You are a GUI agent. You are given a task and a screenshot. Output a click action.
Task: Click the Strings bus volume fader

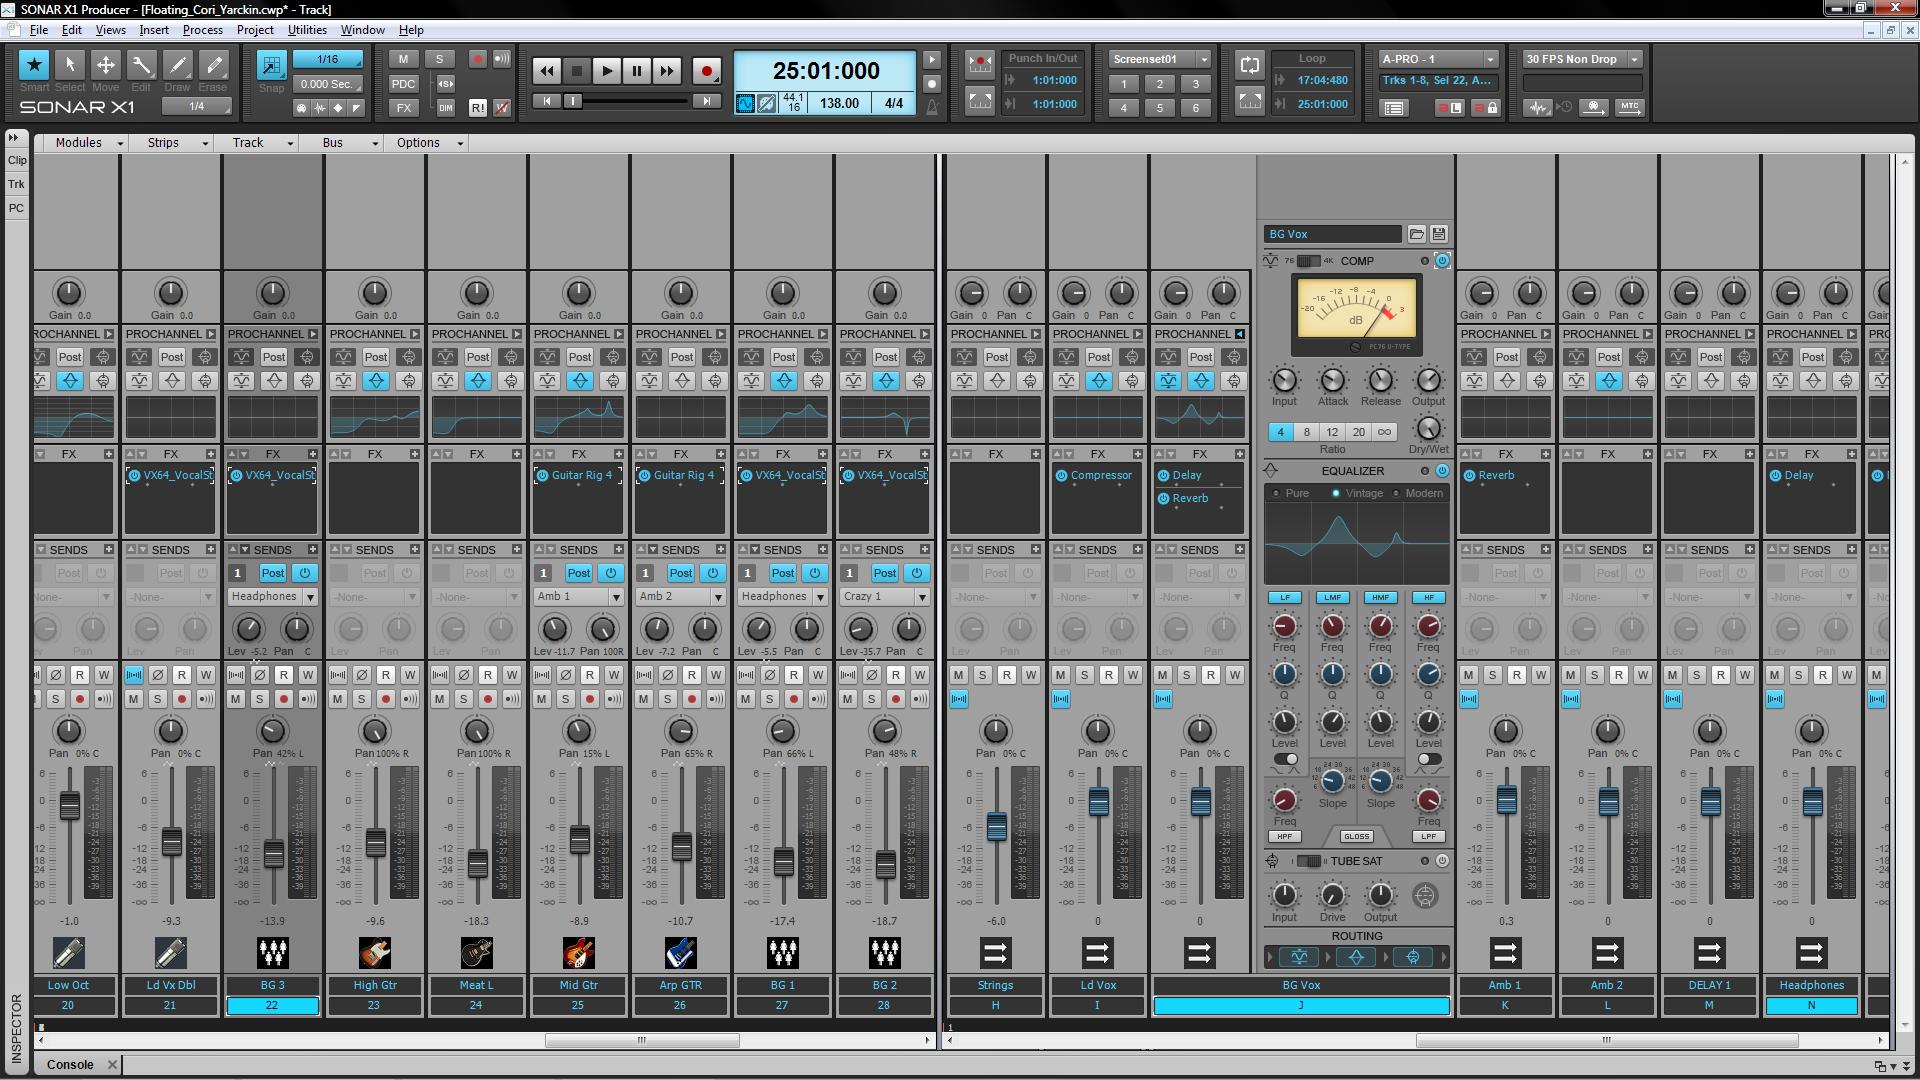coord(996,826)
